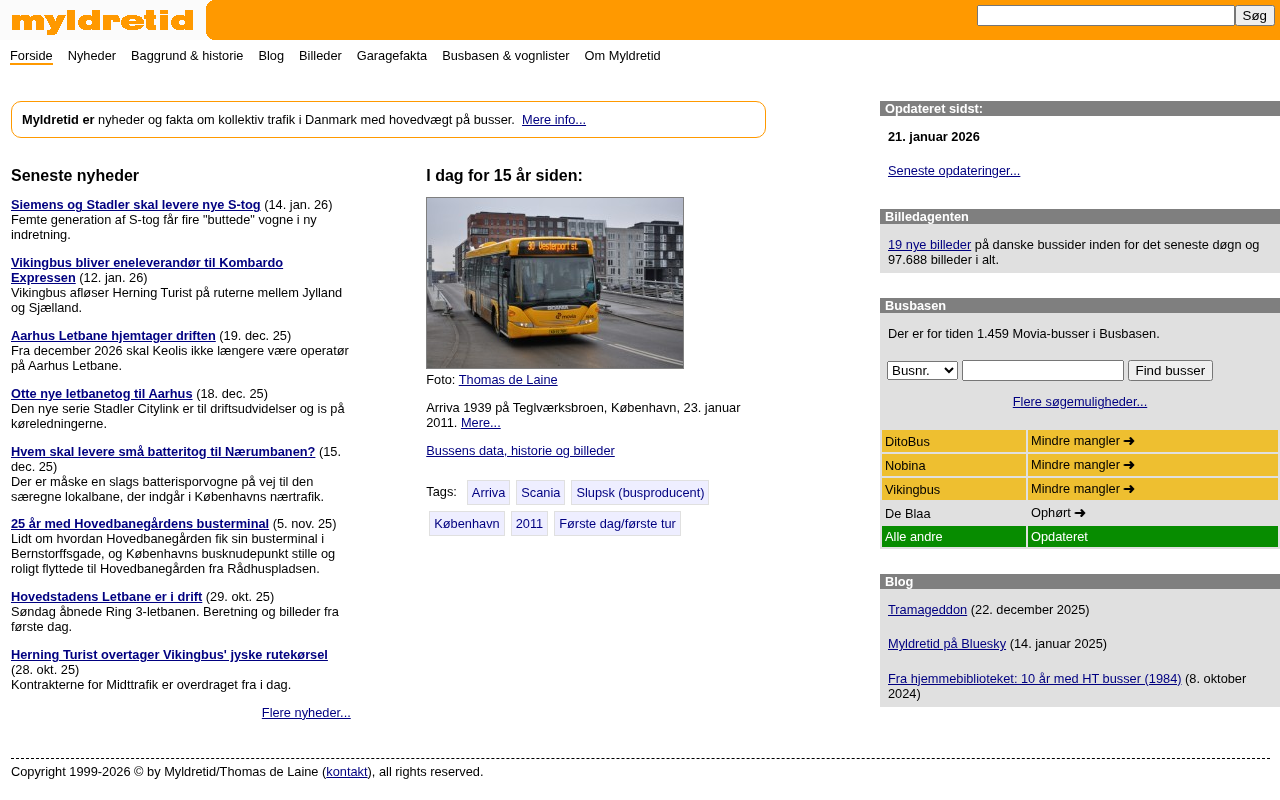Screen dimensions: 1280x800
Task: Click the 19 nye billeder link
Action: pos(929,245)
